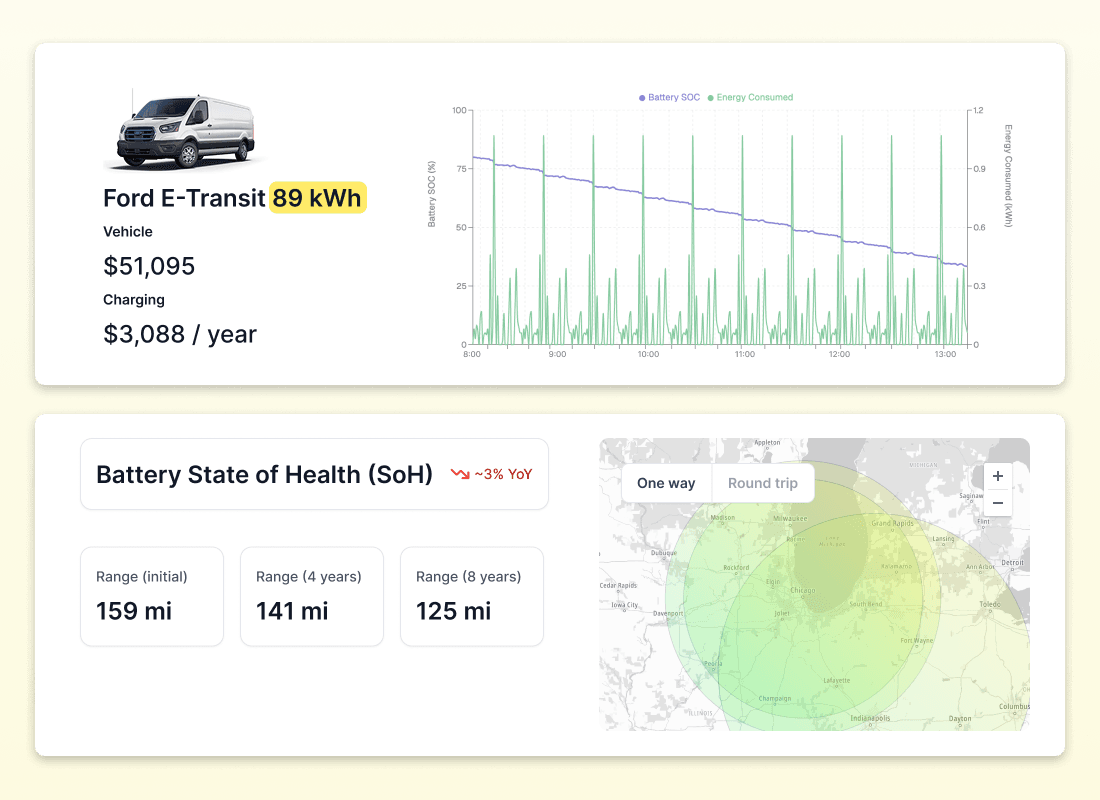Click the ~3% YoY degradation label
The width and height of the screenshot is (1100, 800).
pyautogui.click(x=504, y=474)
